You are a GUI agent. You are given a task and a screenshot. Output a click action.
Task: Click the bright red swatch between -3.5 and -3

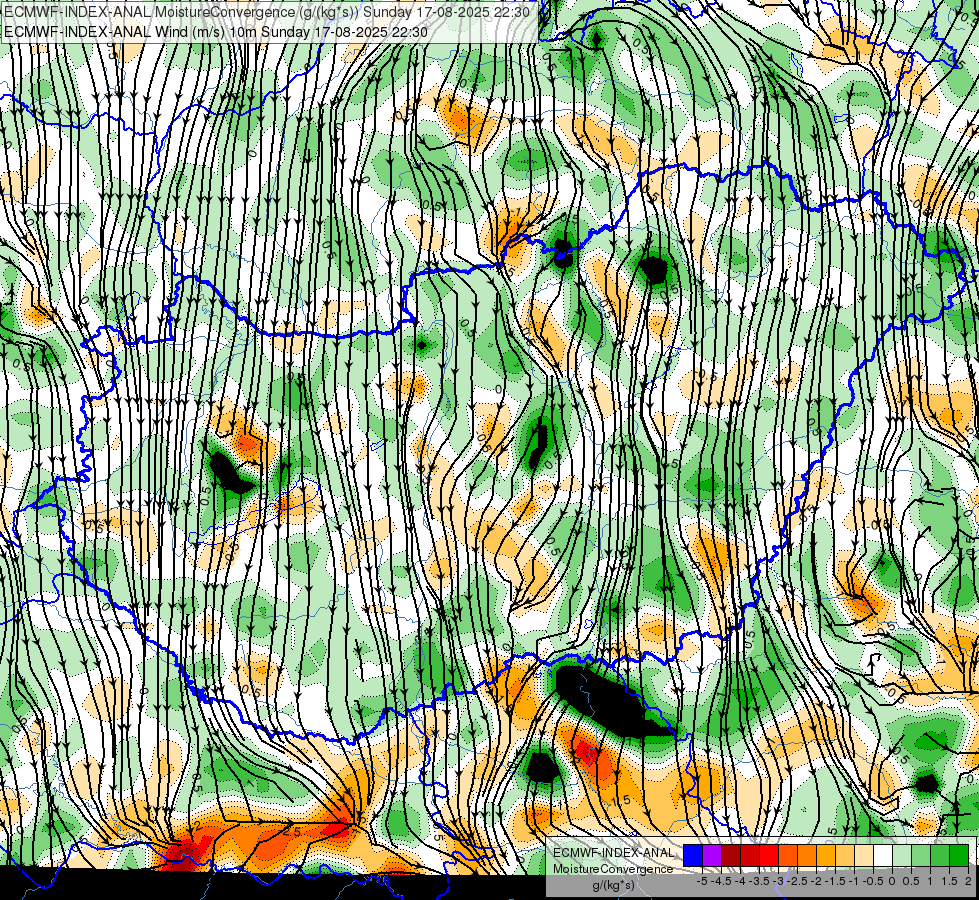769,856
